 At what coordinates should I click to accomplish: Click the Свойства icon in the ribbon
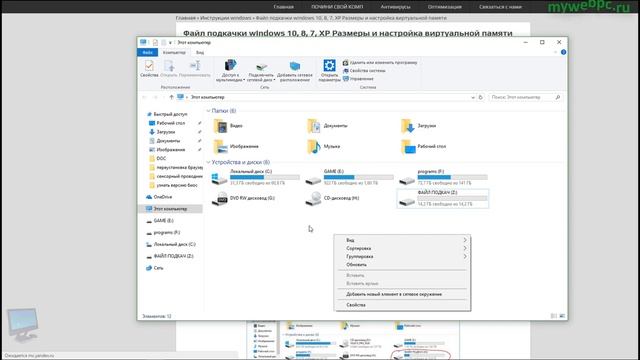(x=149, y=68)
